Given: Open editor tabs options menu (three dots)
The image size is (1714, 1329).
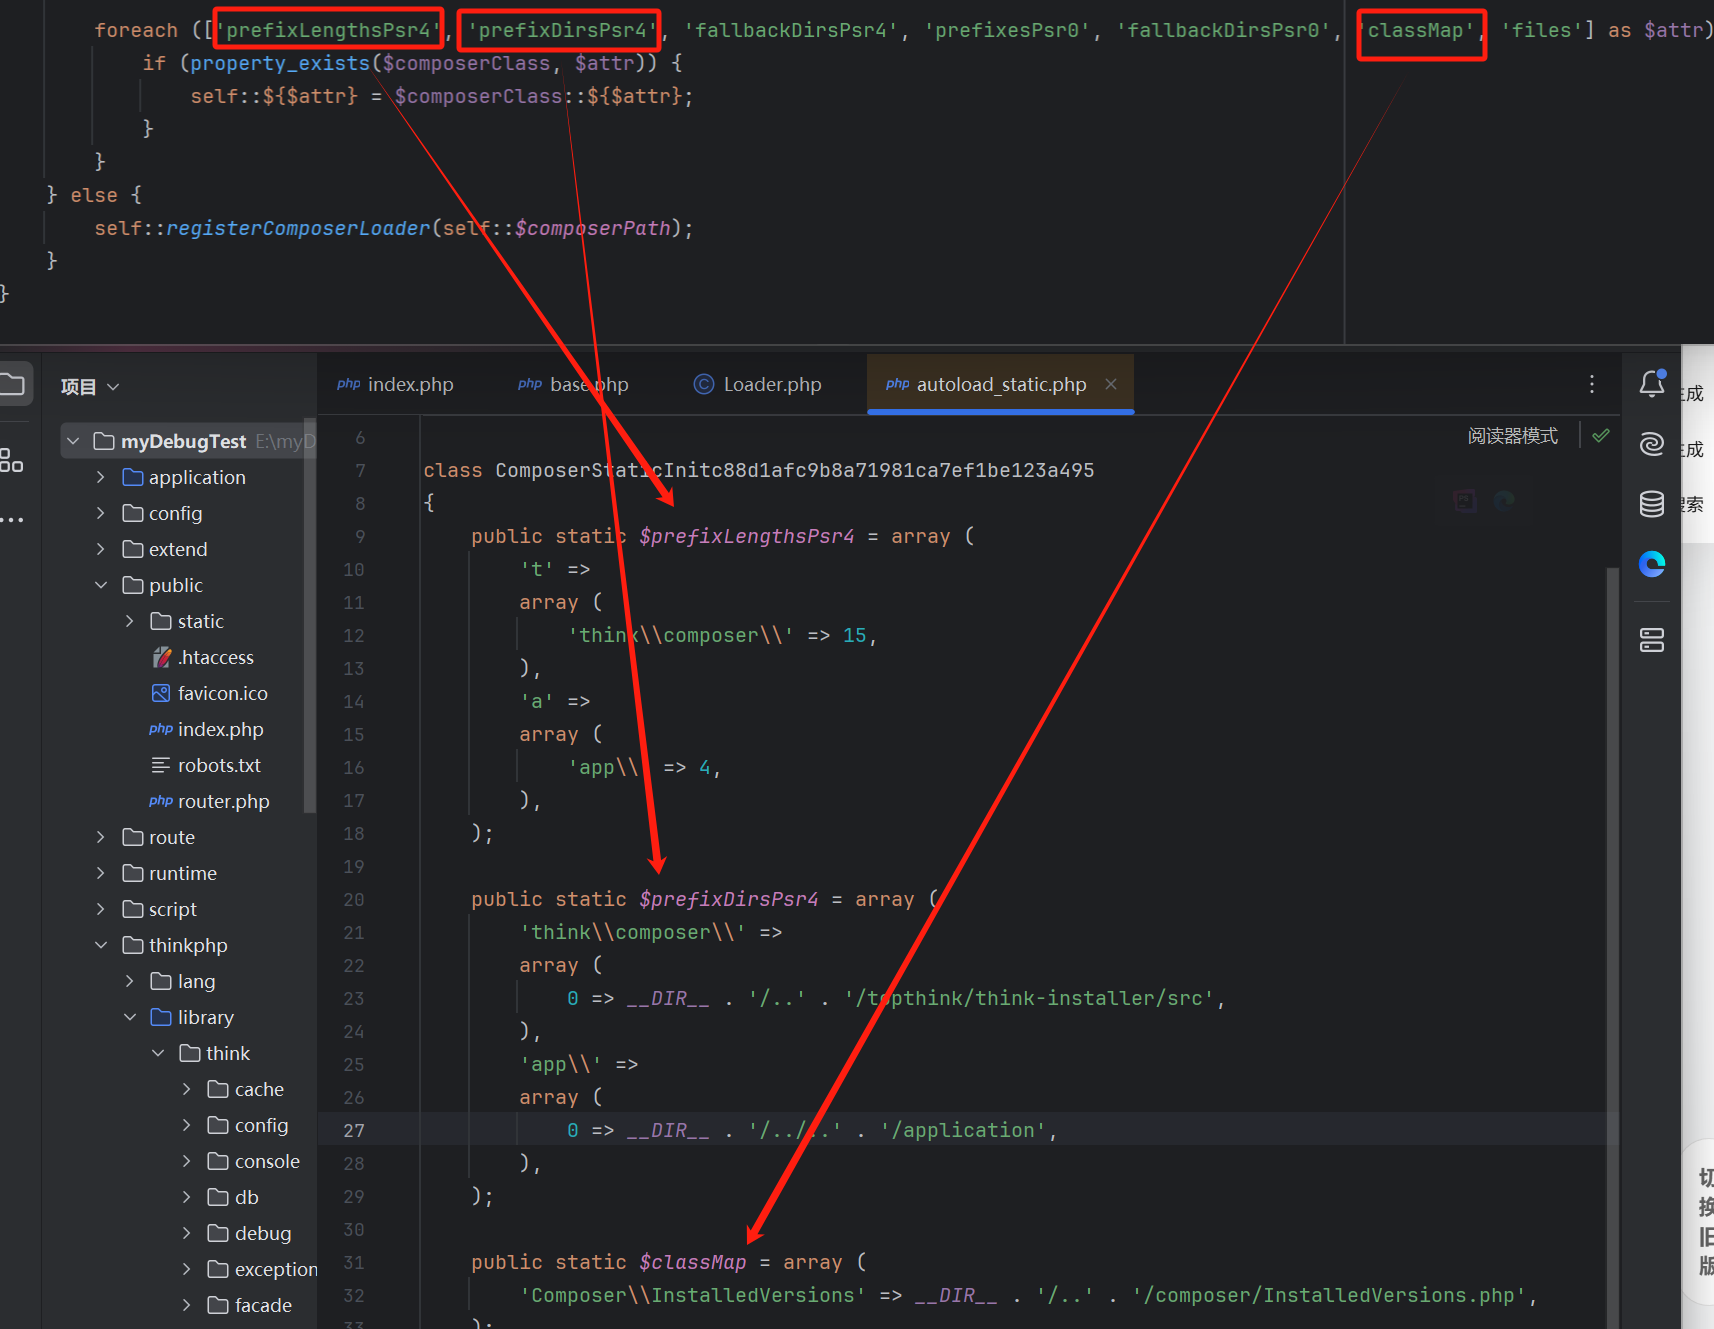Looking at the screenshot, I should 1592,384.
